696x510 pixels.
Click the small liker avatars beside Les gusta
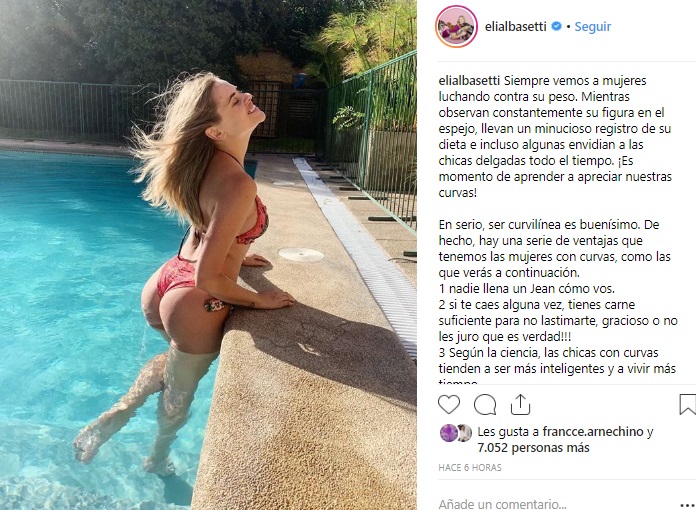pyautogui.click(x=456, y=432)
